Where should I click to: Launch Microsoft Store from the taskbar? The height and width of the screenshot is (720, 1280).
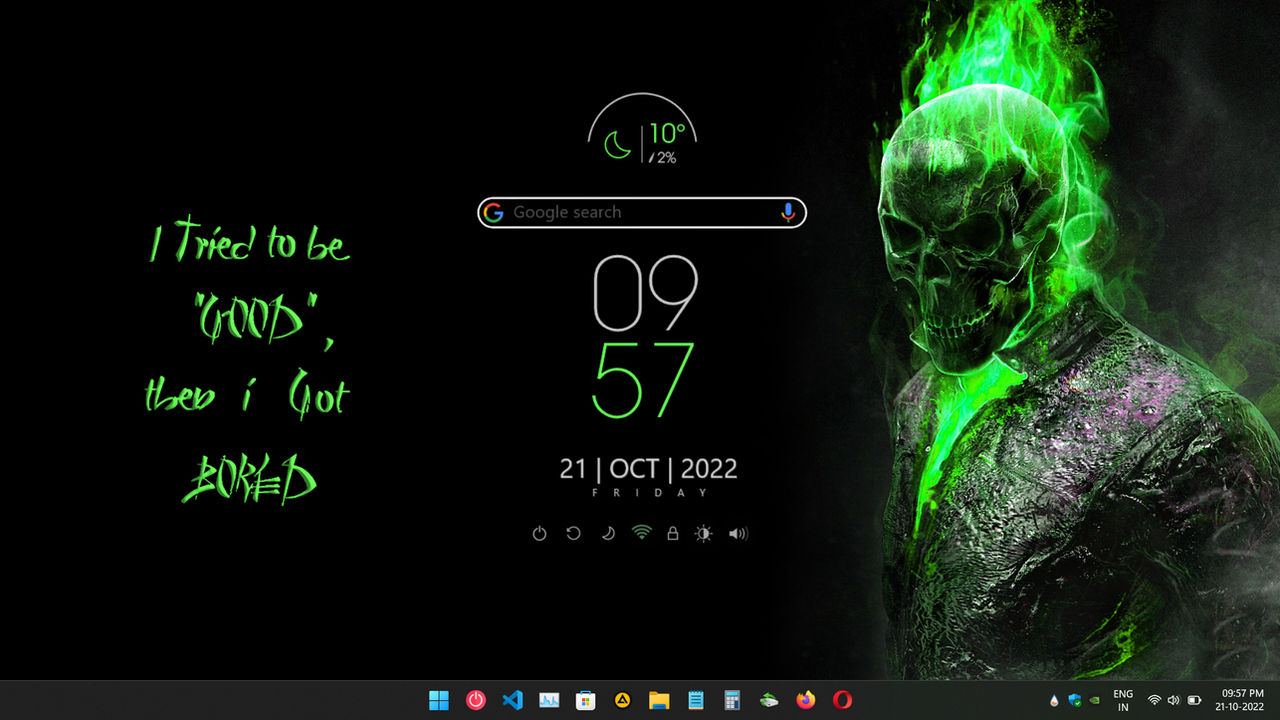click(x=586, y=700)
